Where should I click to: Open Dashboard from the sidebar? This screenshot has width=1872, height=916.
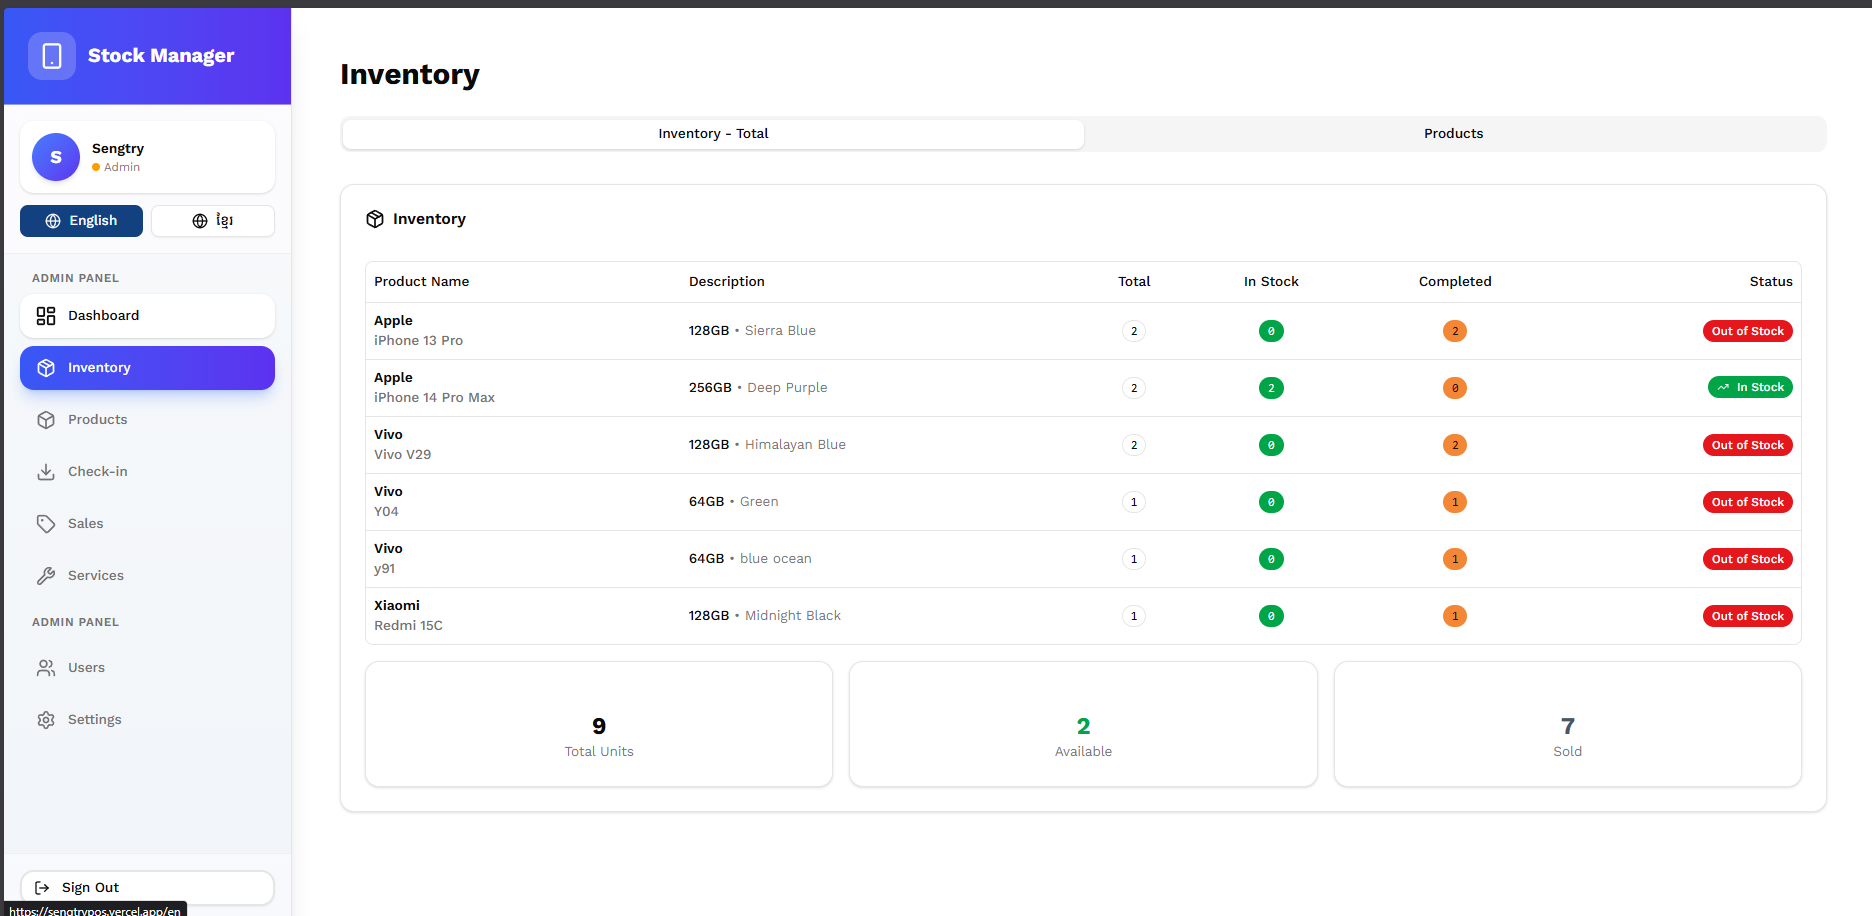click(x=147, y=316)
